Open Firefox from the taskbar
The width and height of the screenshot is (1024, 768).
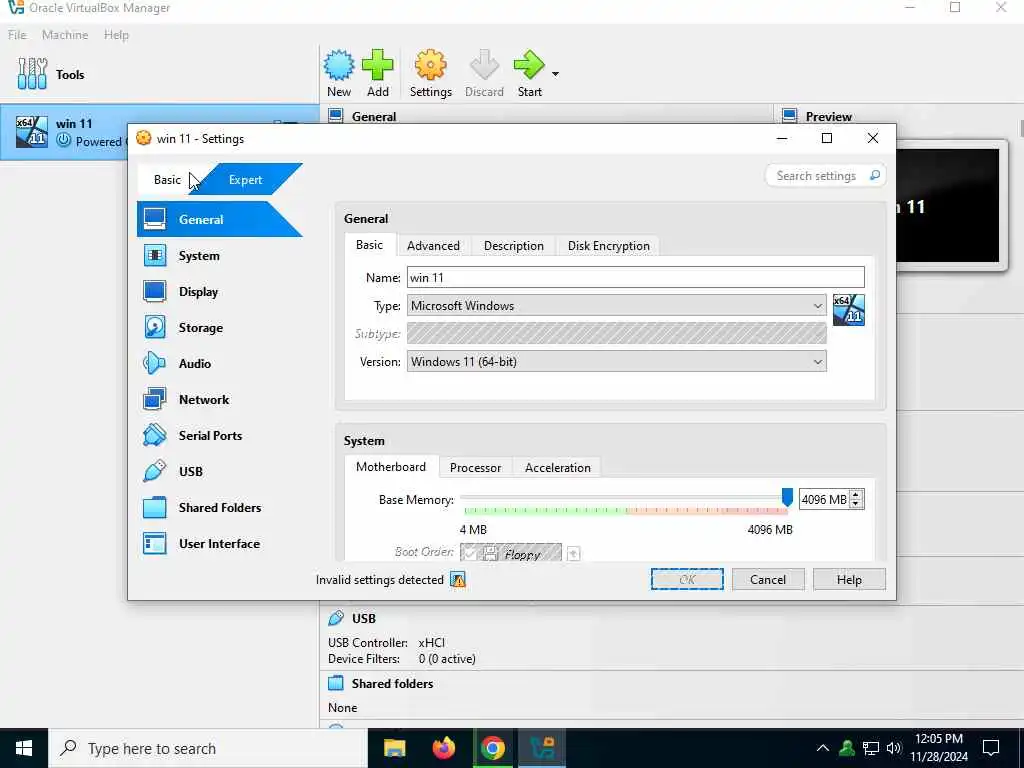tap(444, 748)
